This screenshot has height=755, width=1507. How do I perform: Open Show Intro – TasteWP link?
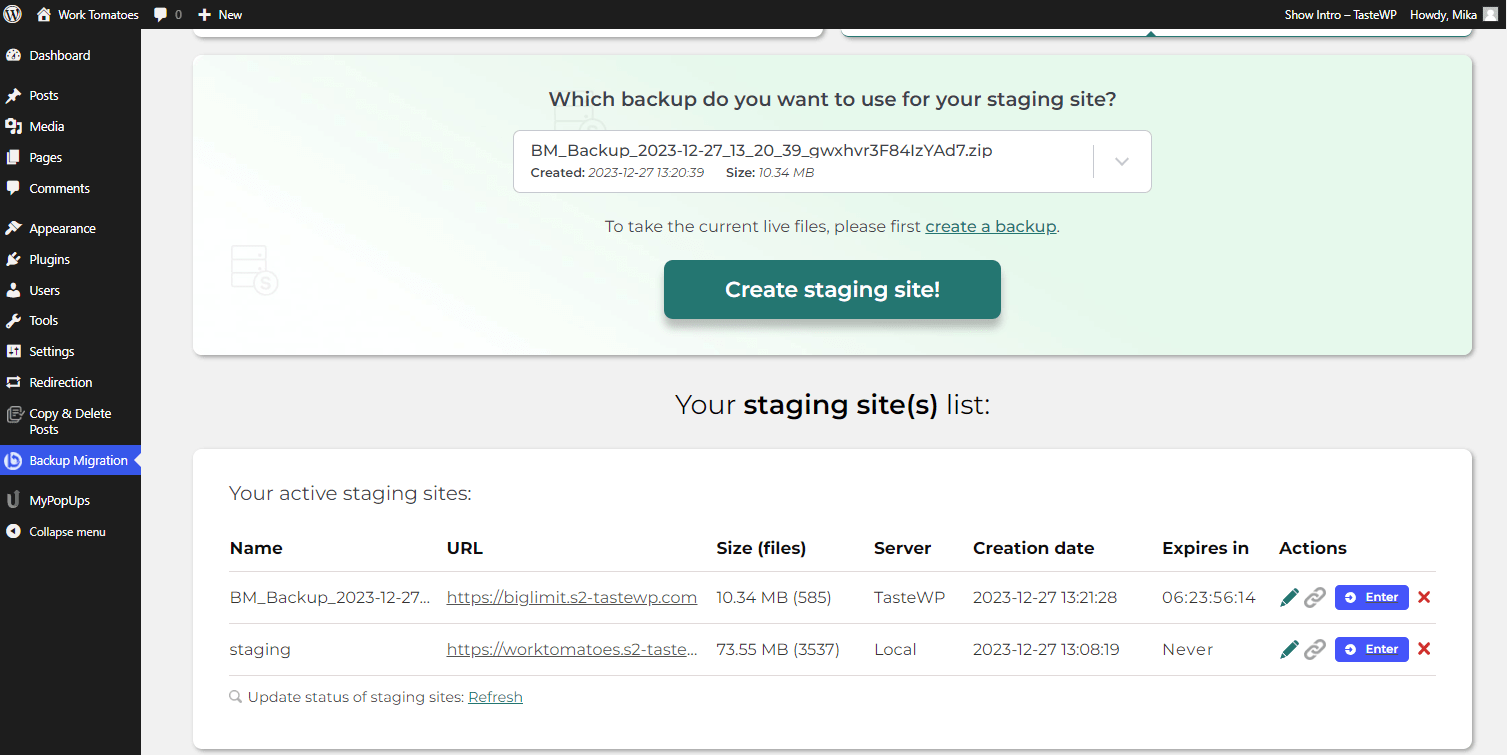coord(1340,14)
